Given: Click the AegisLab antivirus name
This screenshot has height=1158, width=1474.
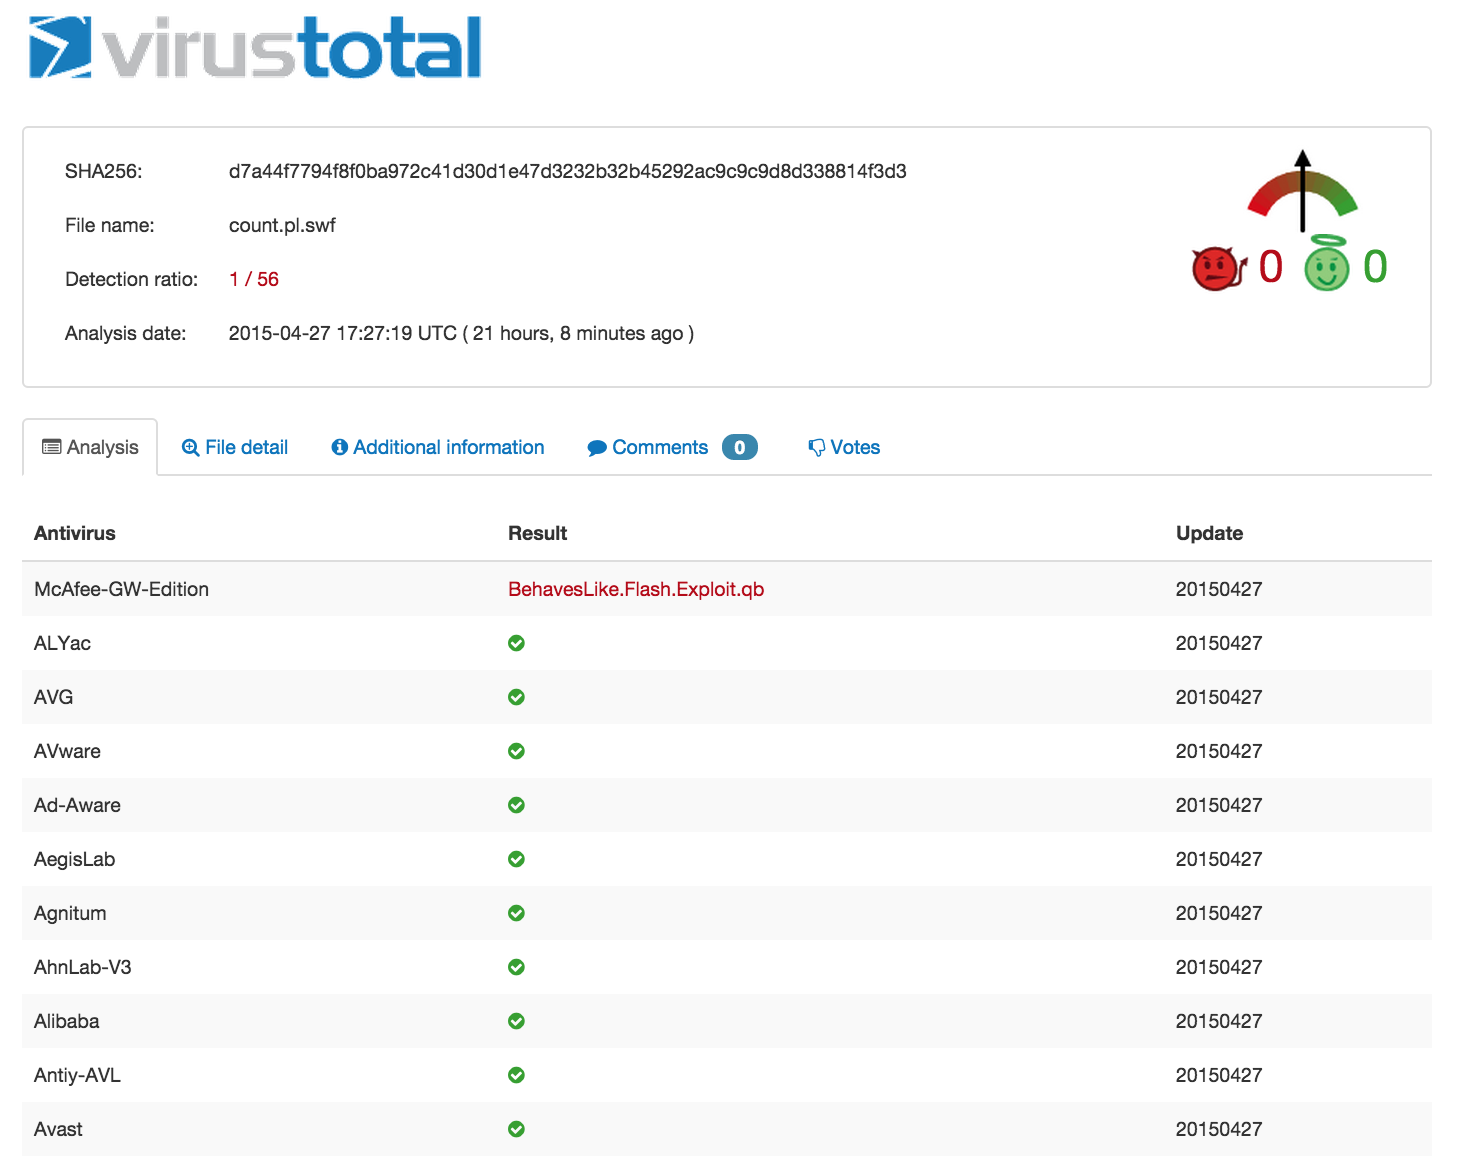Looking at the screenshot, I should coord(74,859).
